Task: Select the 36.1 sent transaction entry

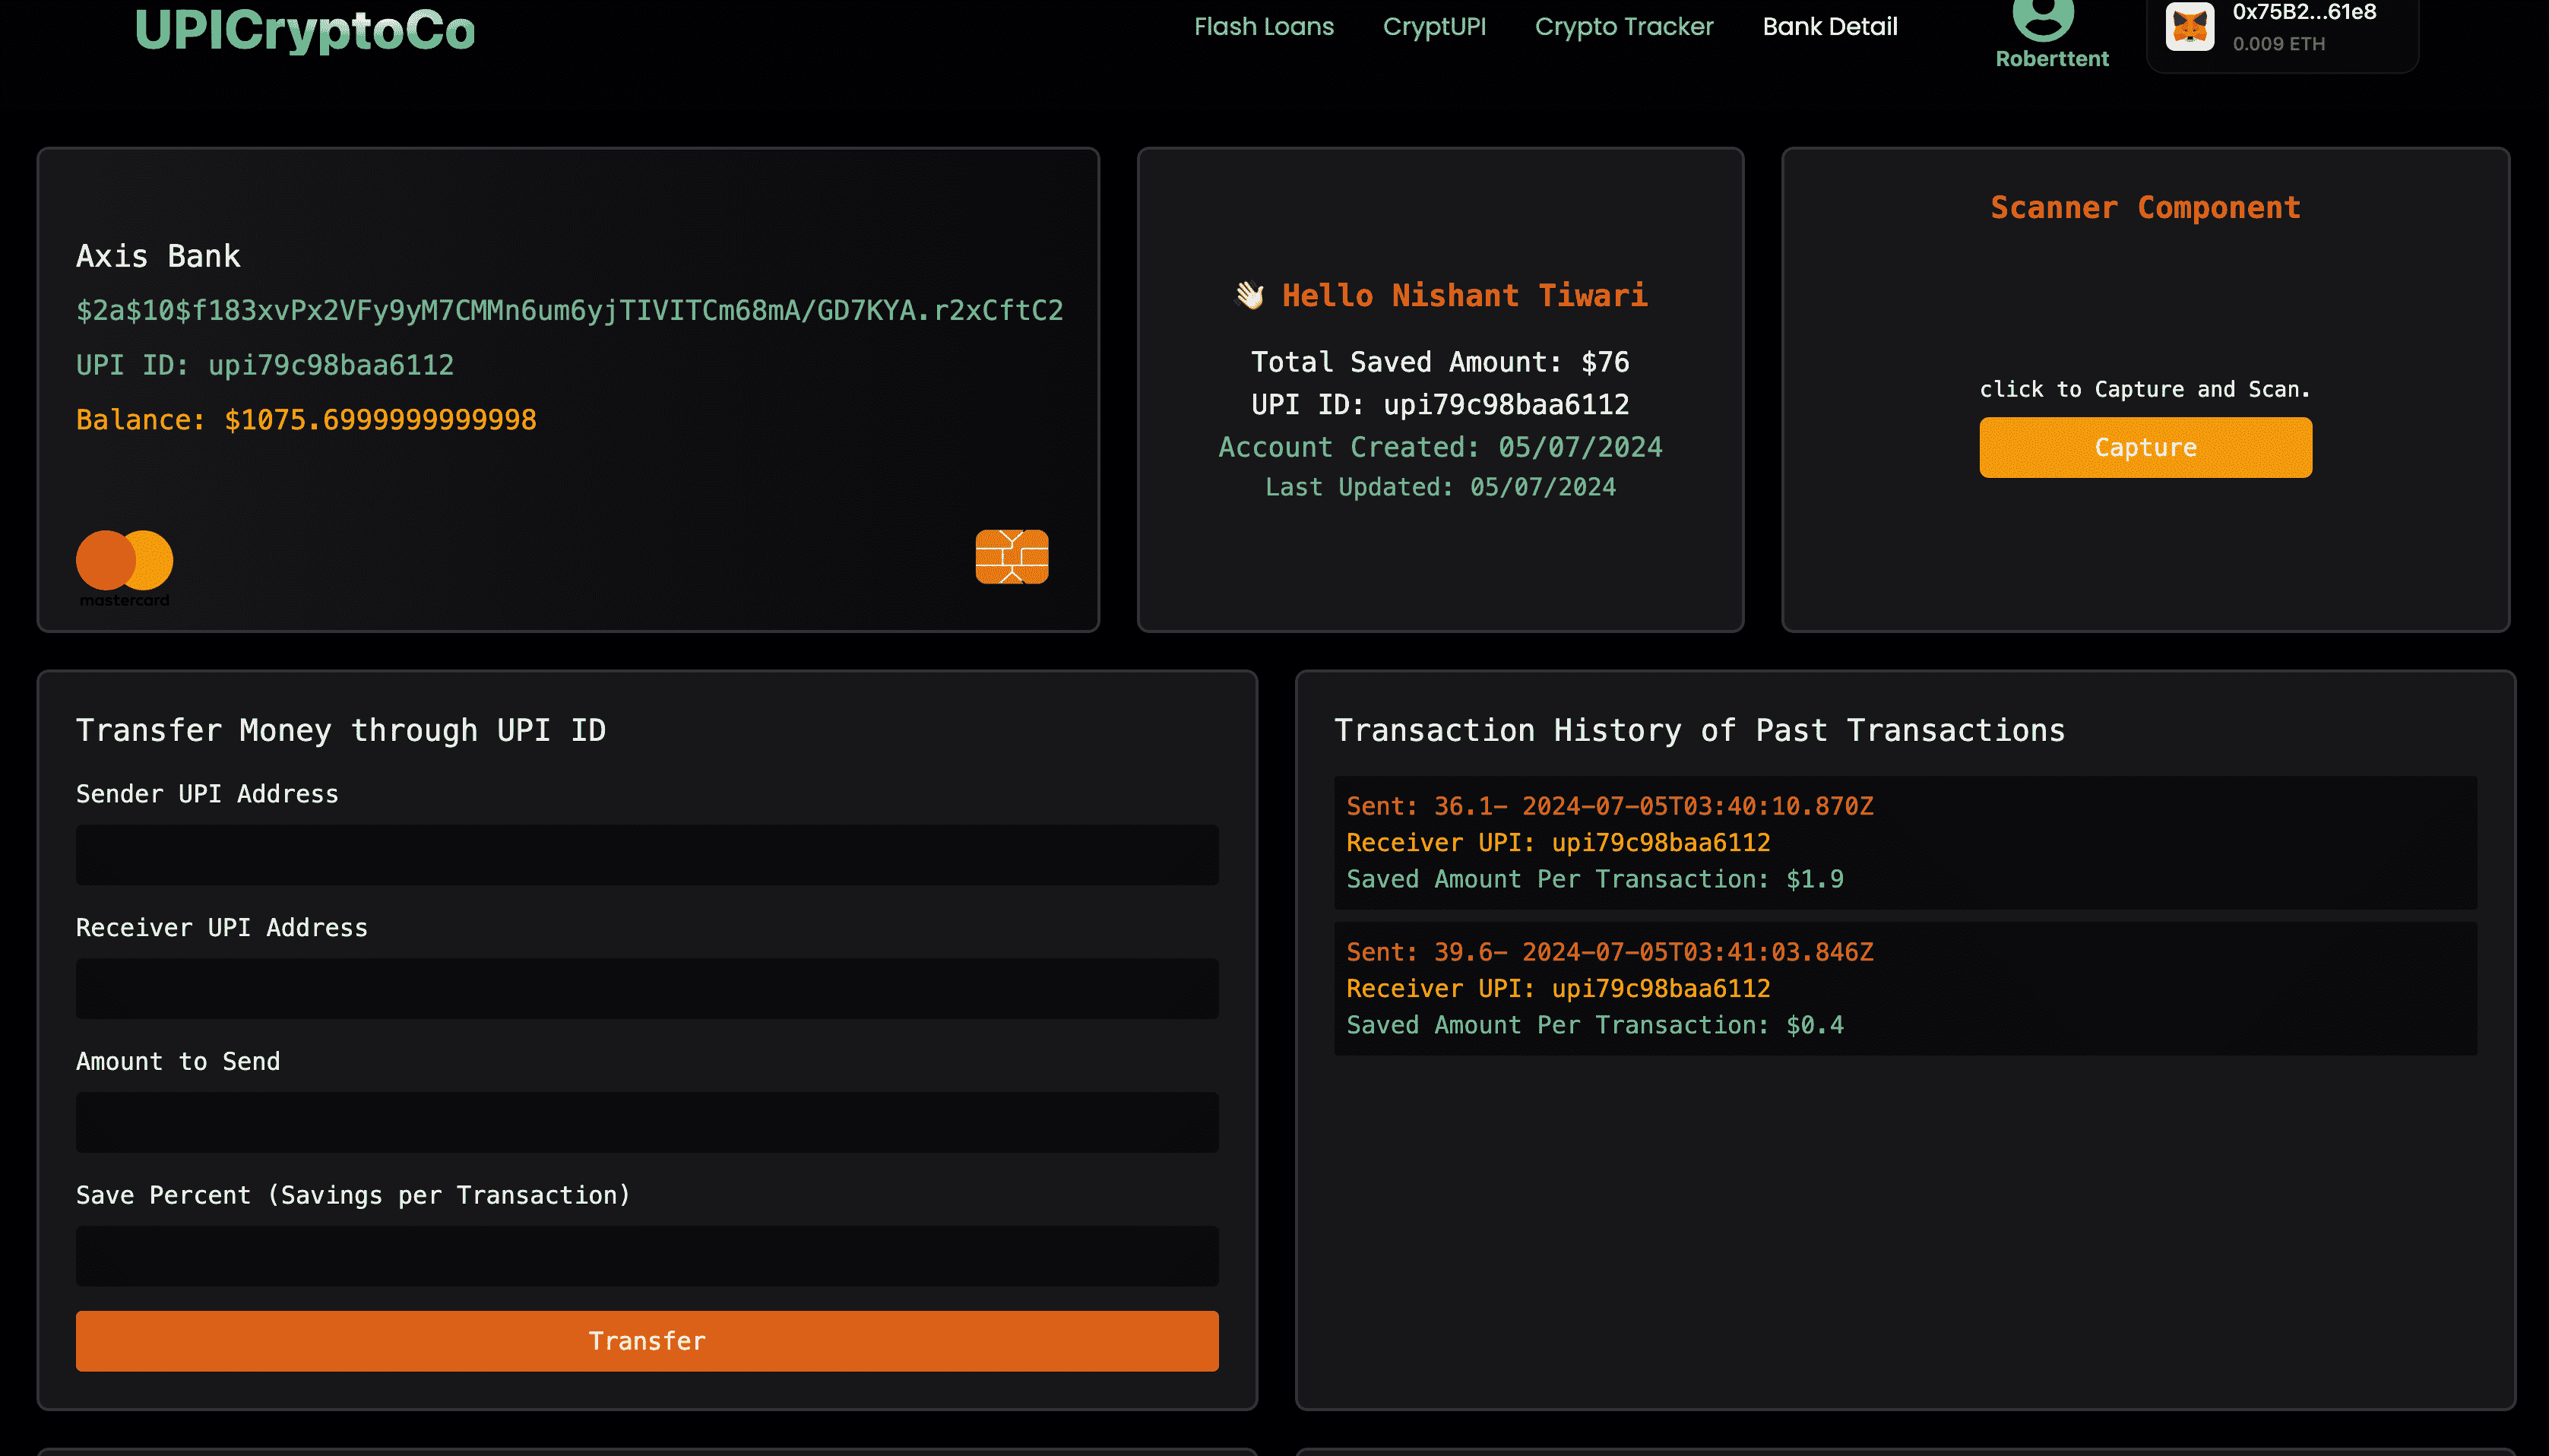Action: point(1904,843)
